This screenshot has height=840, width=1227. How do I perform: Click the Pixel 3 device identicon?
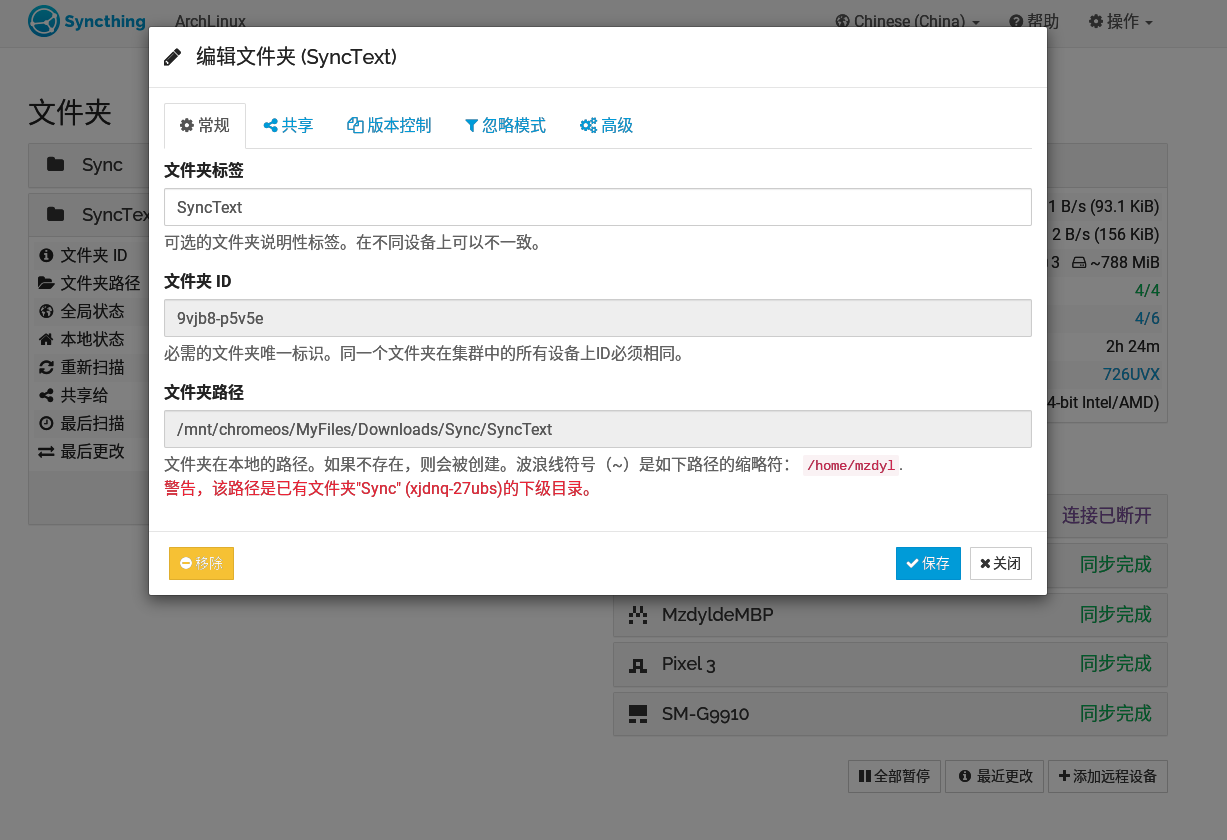[x=638, y=664]
